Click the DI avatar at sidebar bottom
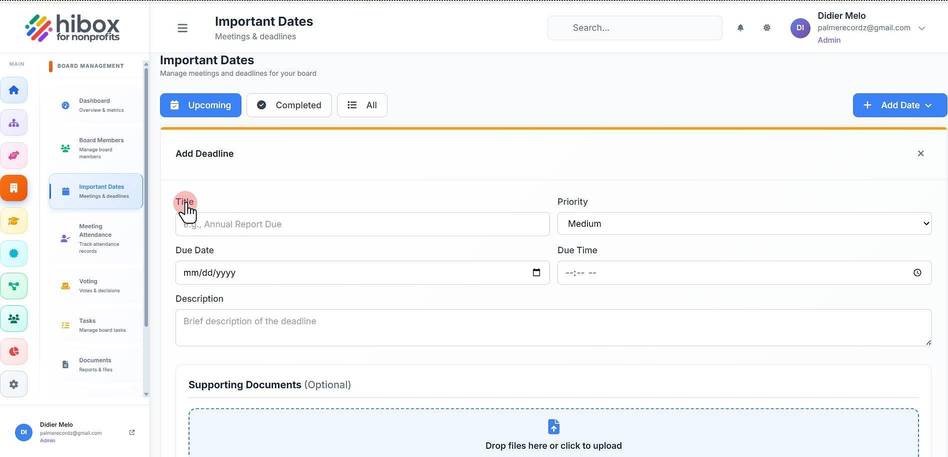The width and height of the screenshot is (948, 457). click(23, 432)
